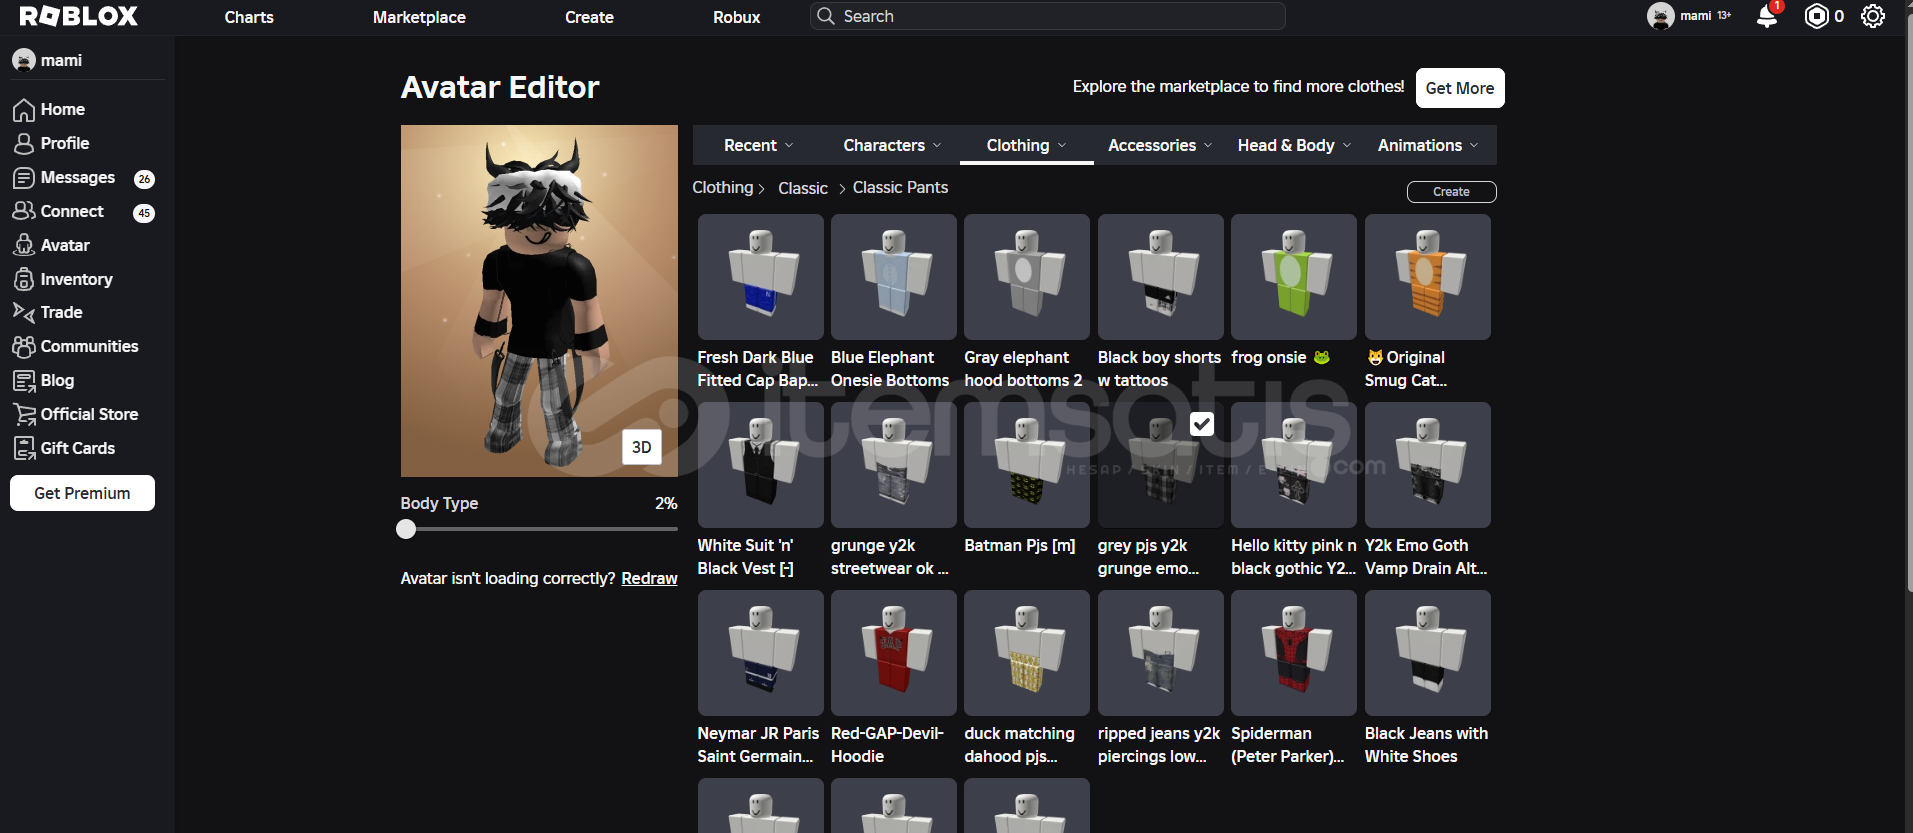Select Spiderman (Peter Parker) pants thumbnail
This screenshot has width=1913, height=833.
pyautogui.click(x=1294, y=653)
